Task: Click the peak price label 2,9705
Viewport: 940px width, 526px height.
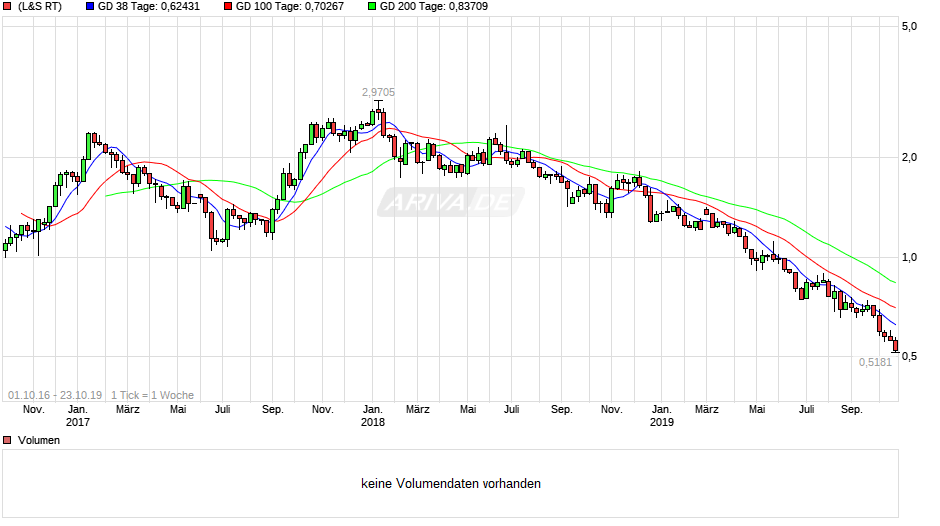Action: (x=378, y=92)
